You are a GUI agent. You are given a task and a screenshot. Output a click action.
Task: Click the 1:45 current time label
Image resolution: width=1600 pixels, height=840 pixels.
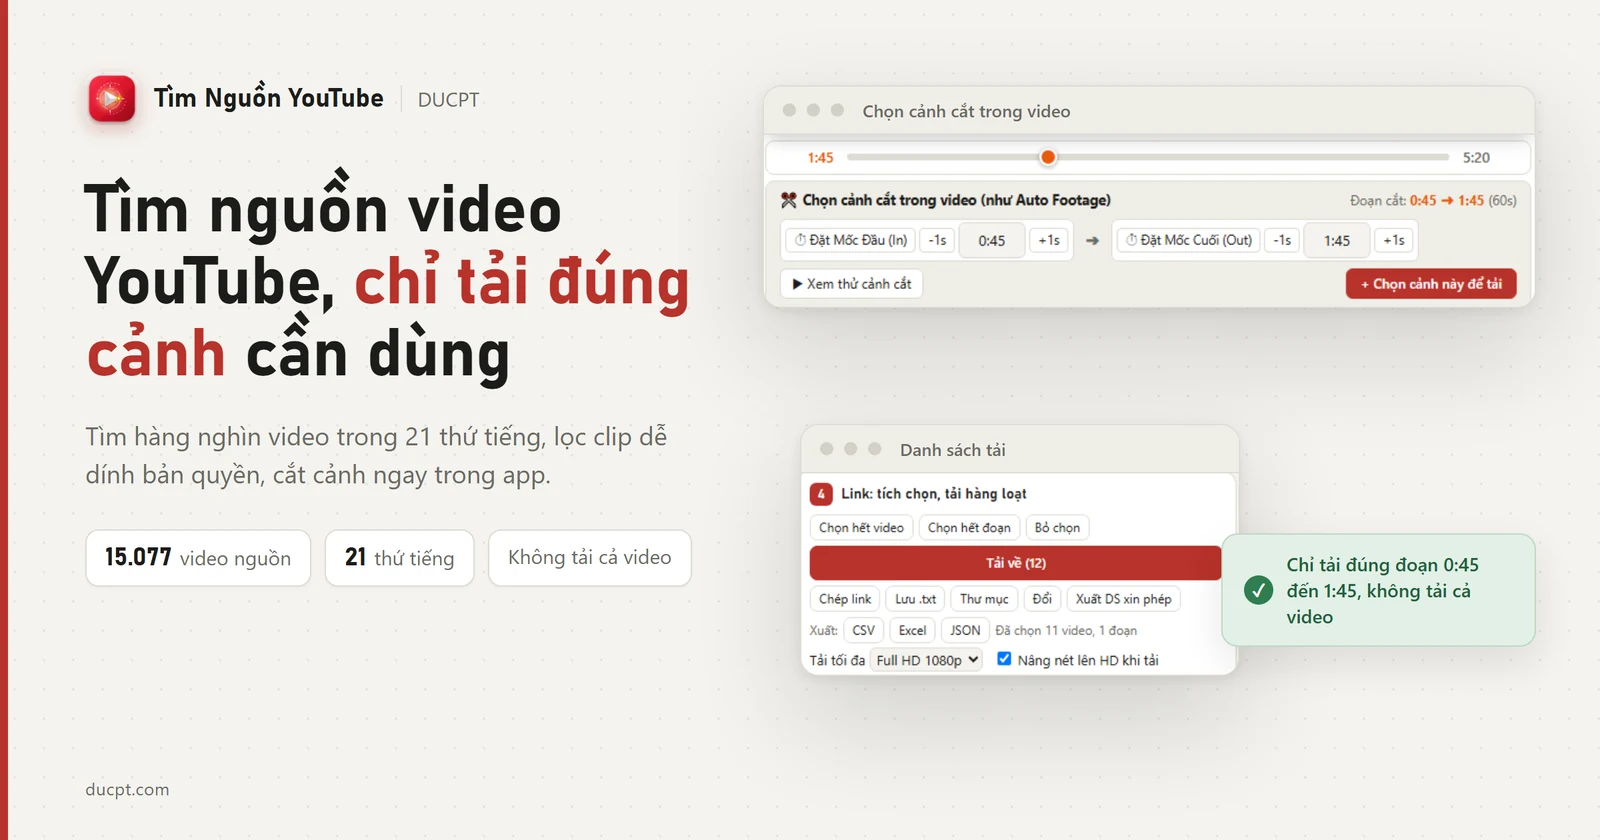click(820, 158)
